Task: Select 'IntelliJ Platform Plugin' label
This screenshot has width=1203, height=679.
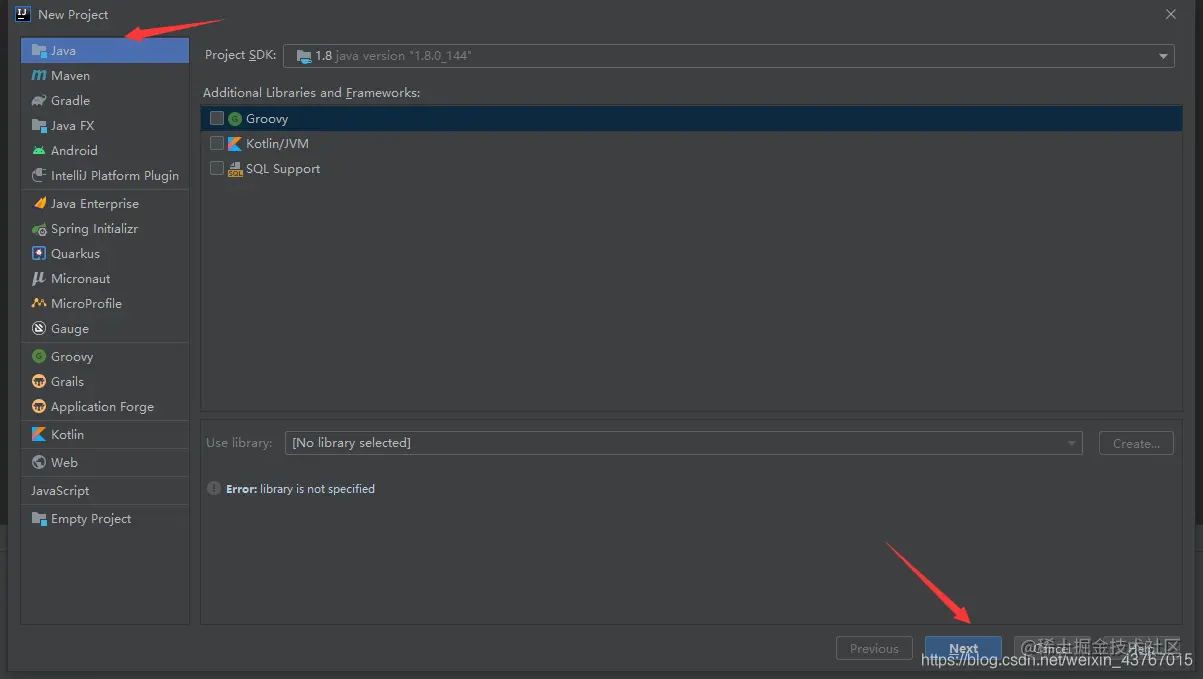Action: (x=115, y=175)
